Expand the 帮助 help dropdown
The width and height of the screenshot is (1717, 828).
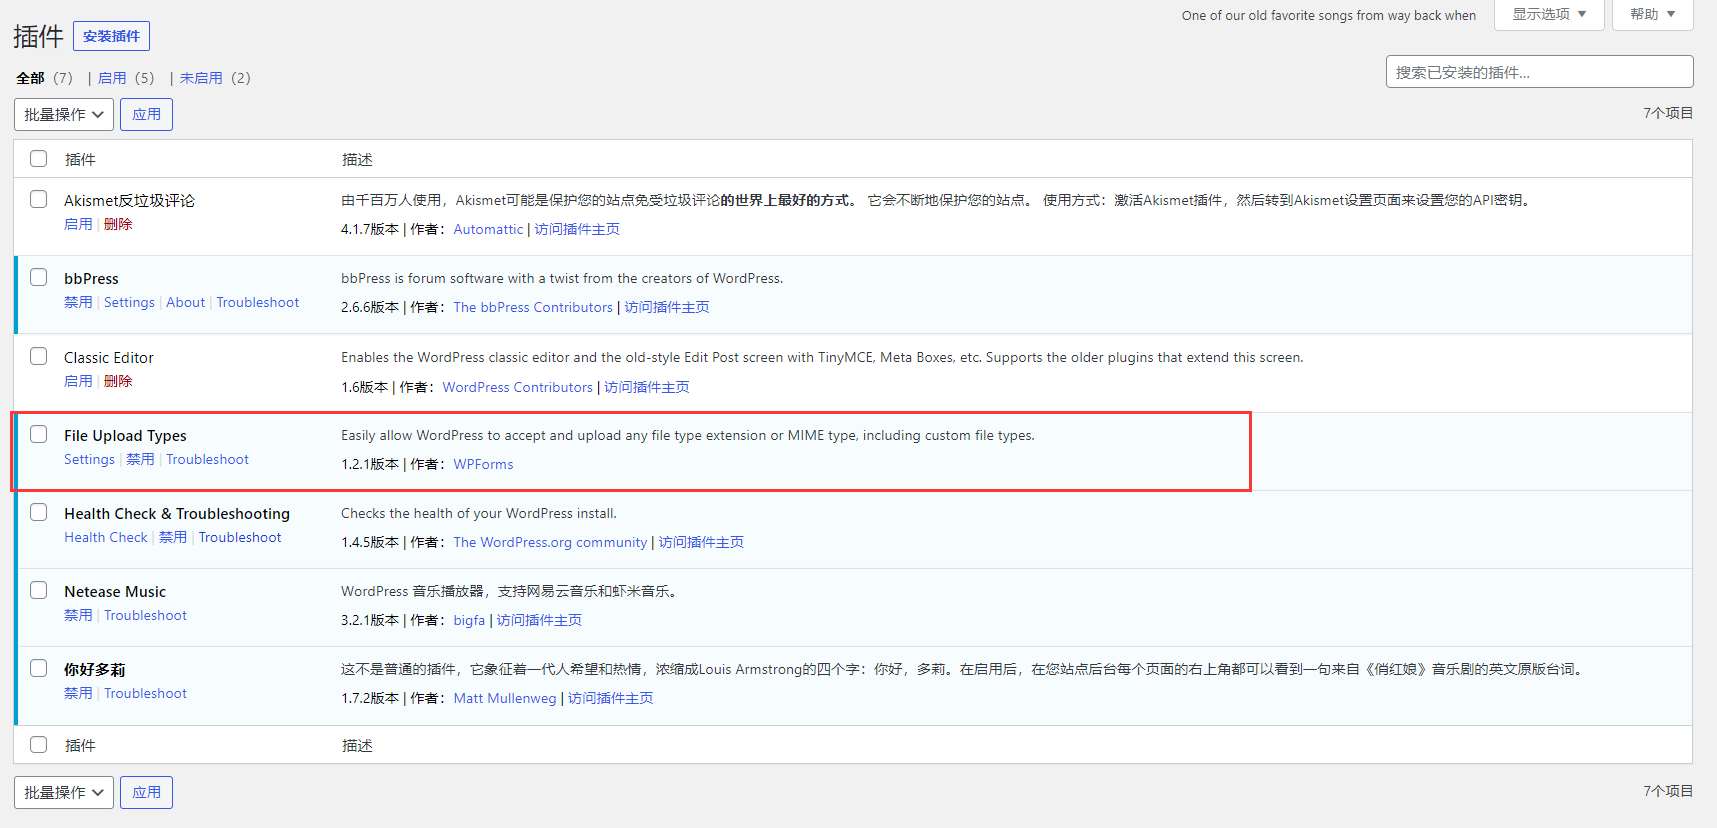pyautogui.click(x=1651, y=14)
